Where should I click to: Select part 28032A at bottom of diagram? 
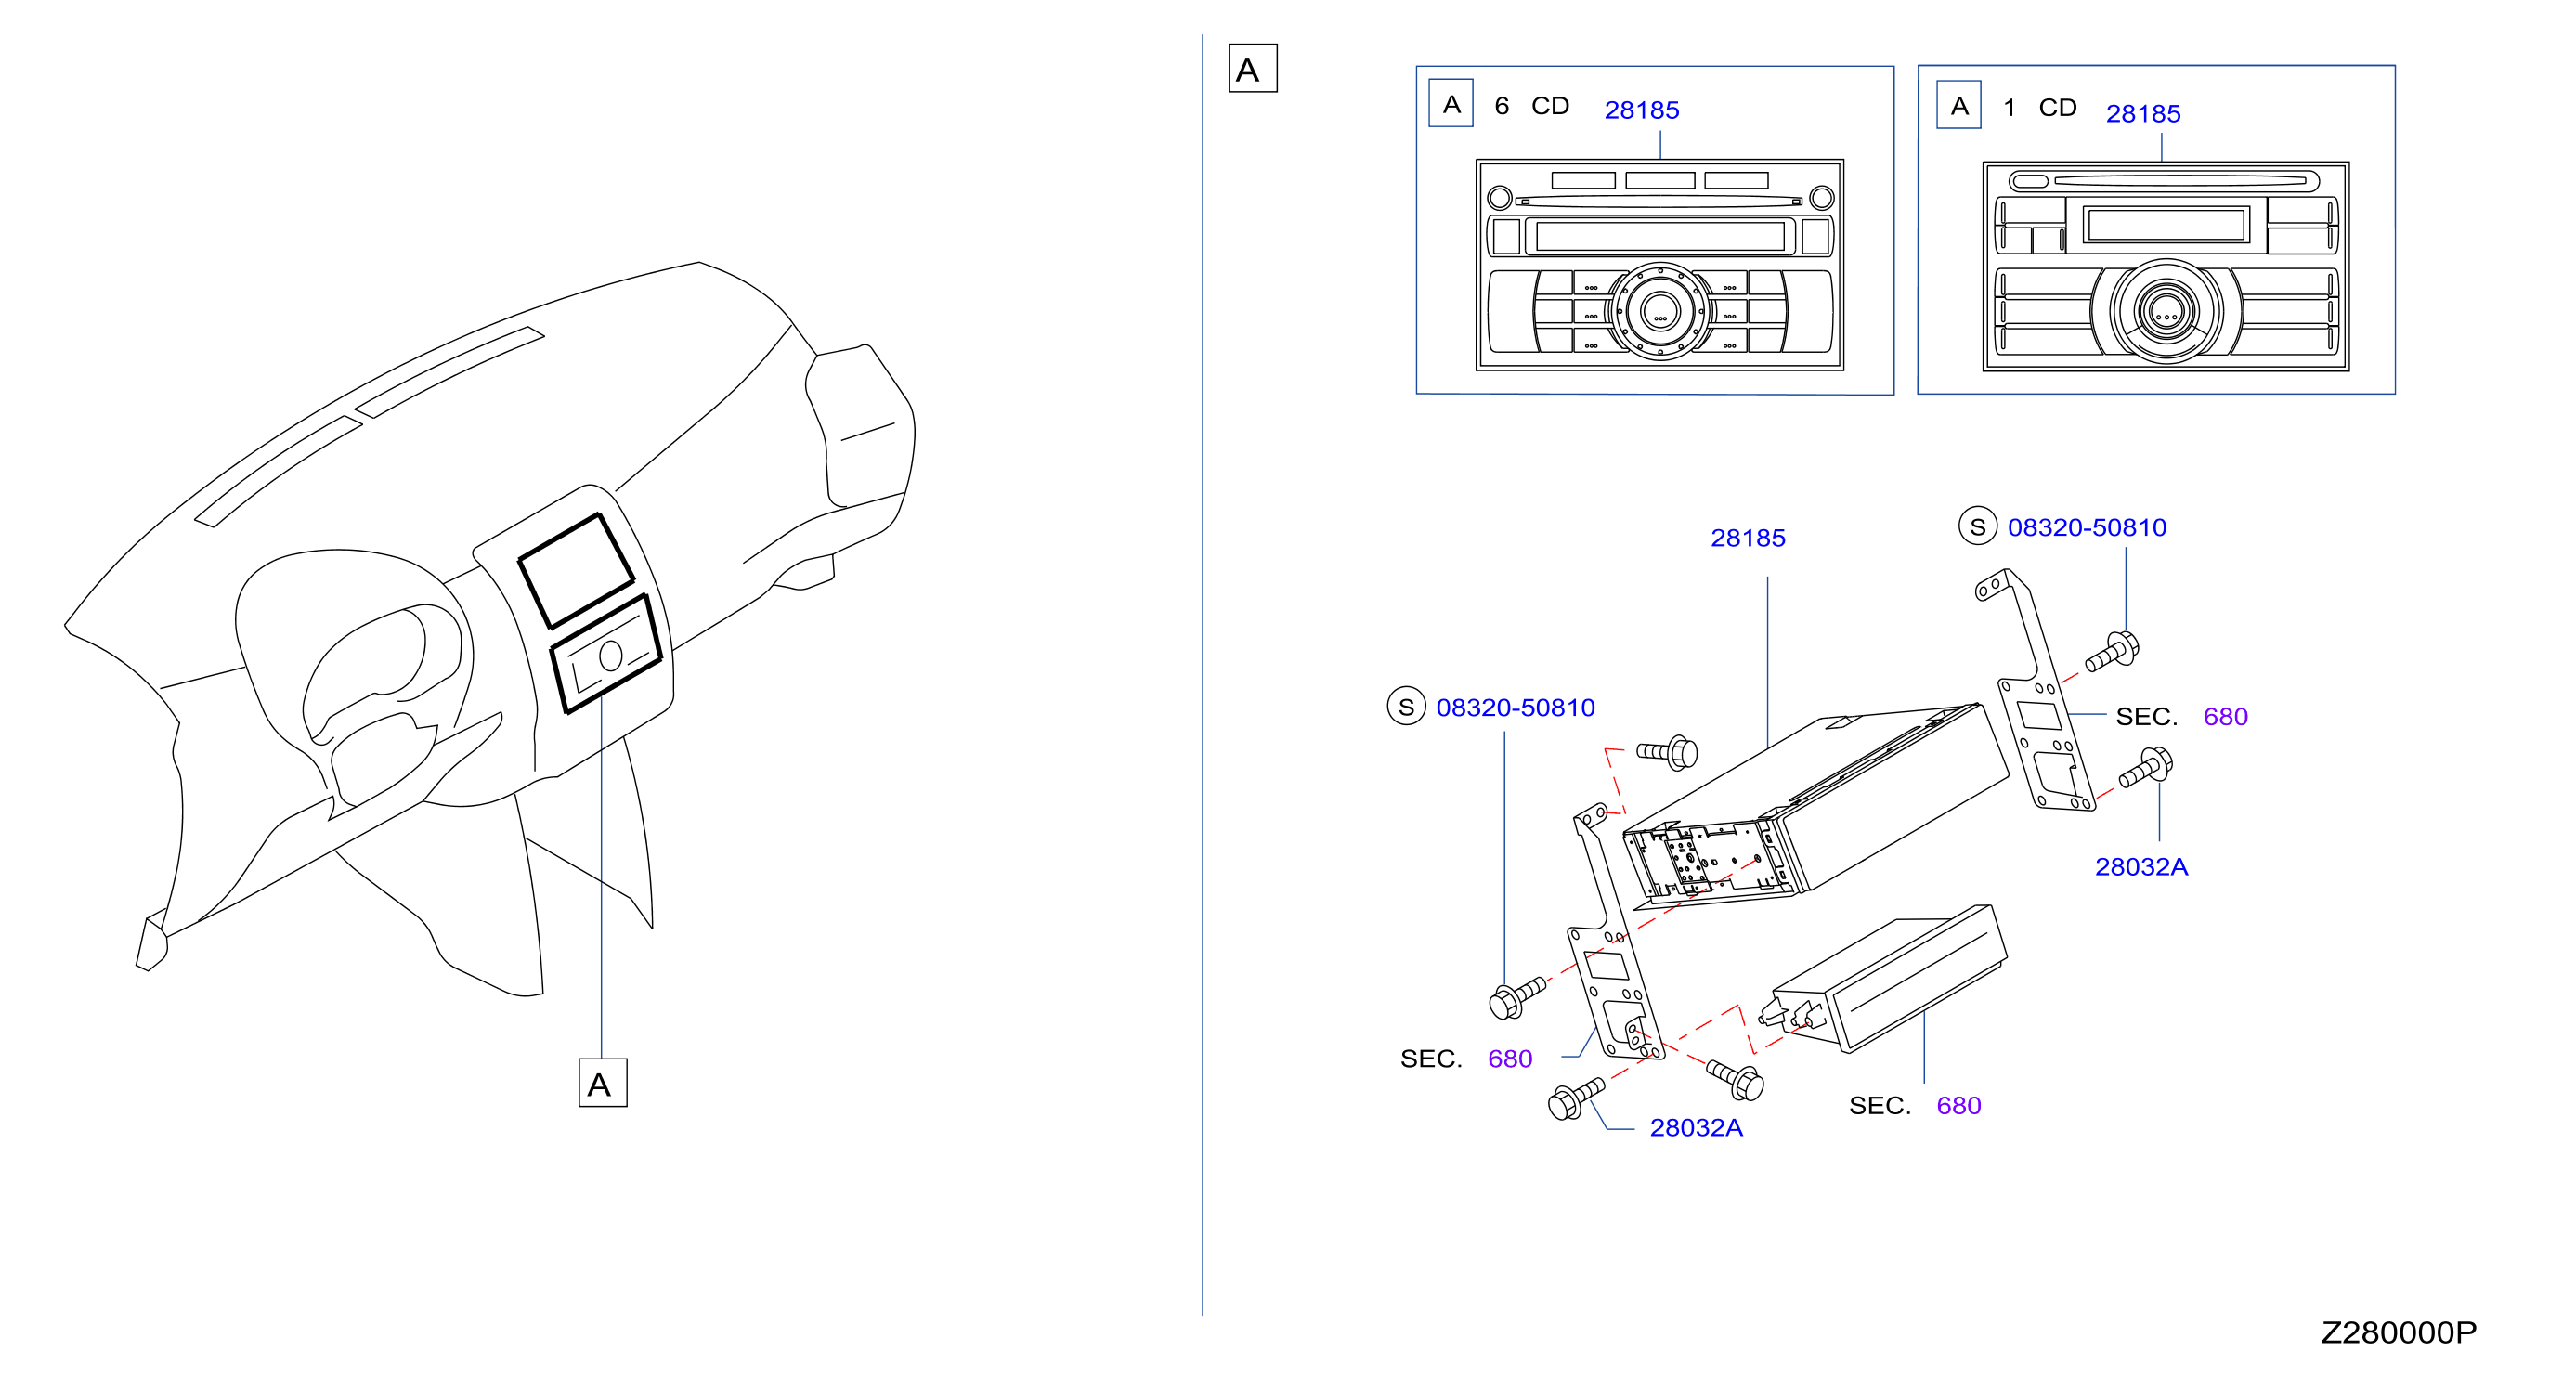1696,1128
